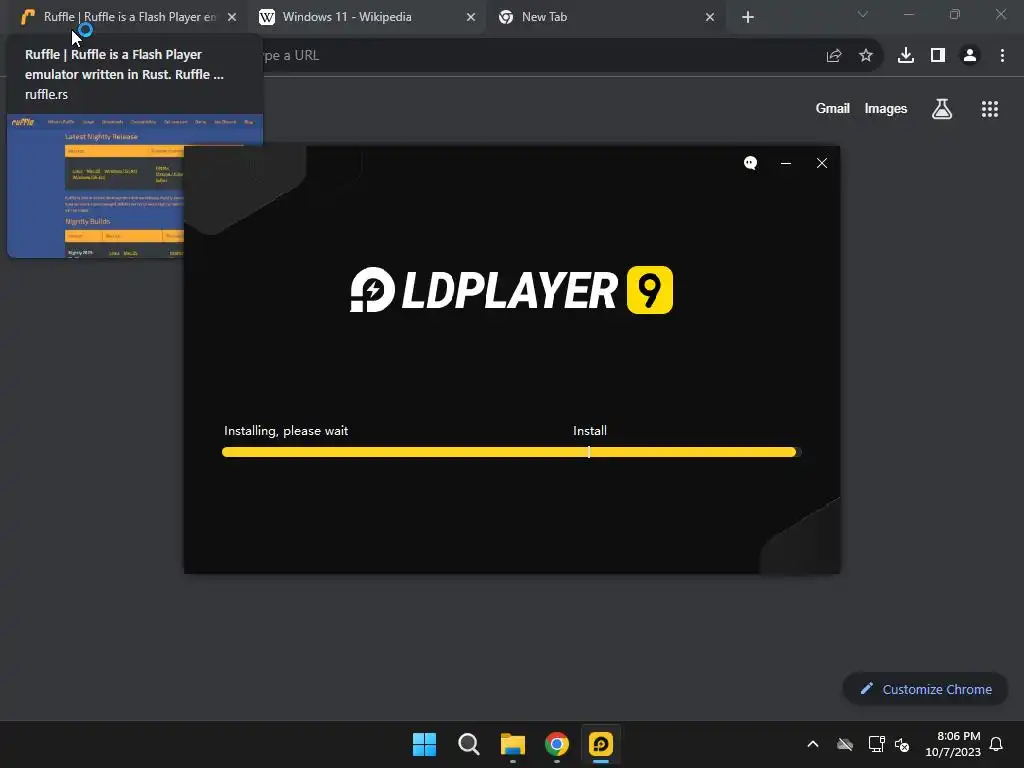Show hidden system tray icons

(813, 744)
